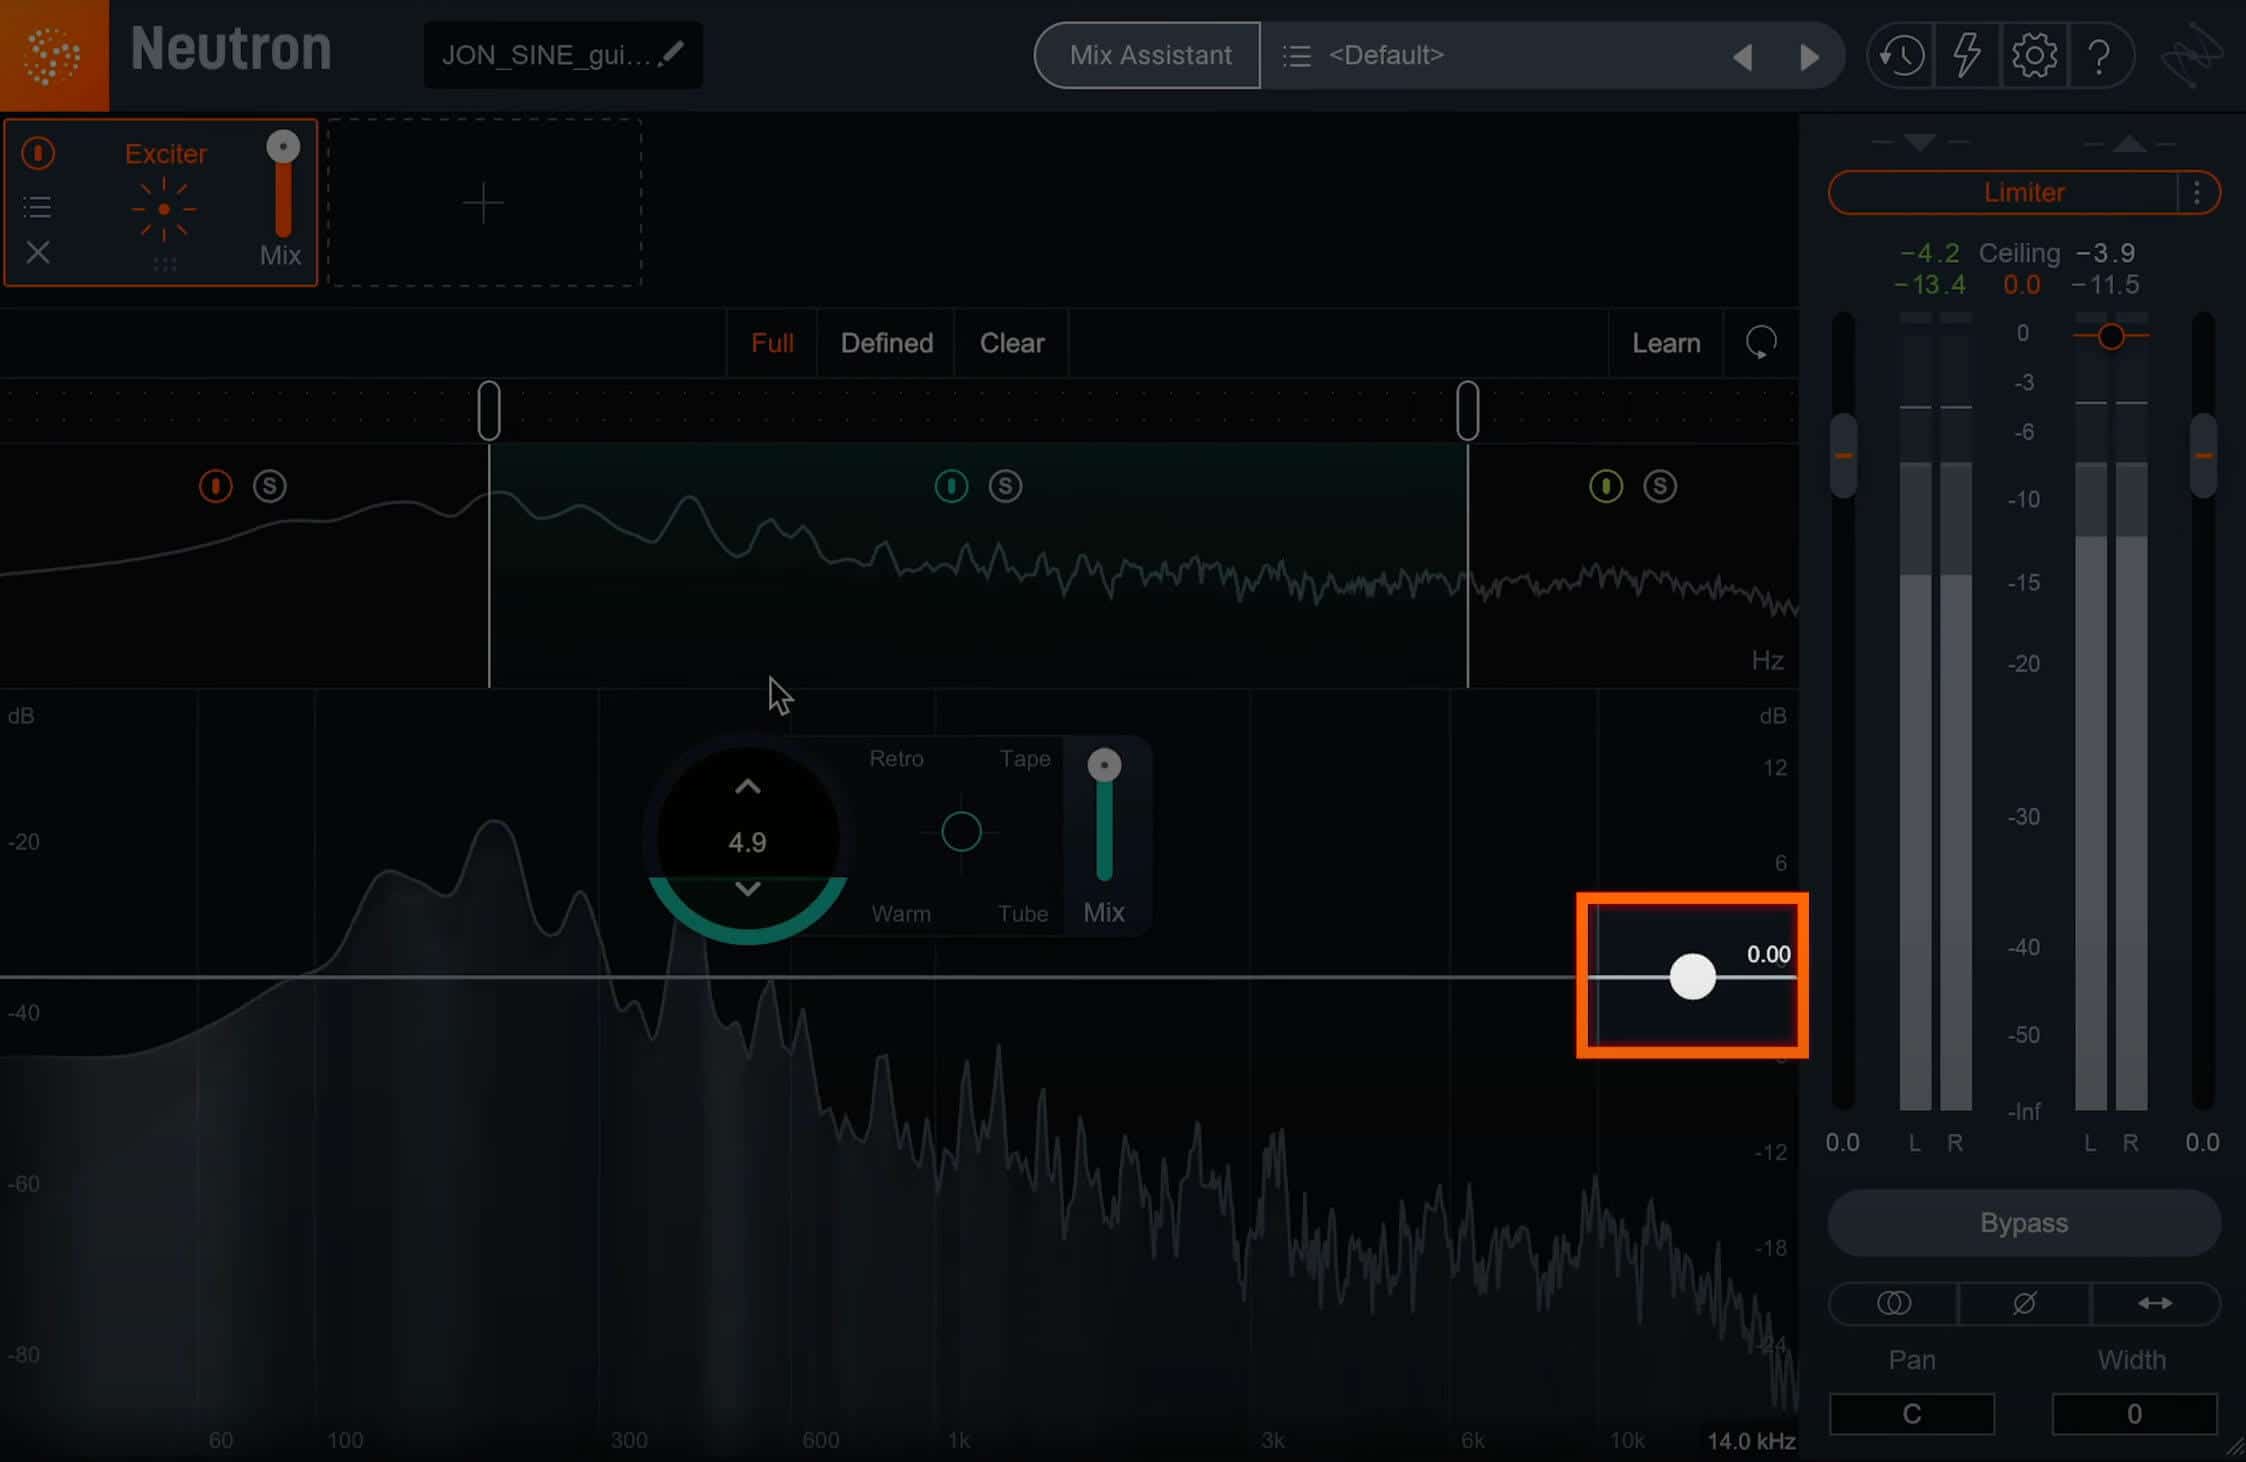Click the sum to mono overlapping circles icon
This screenshot has width=2246, height=1462.
pos(1894,1303)
